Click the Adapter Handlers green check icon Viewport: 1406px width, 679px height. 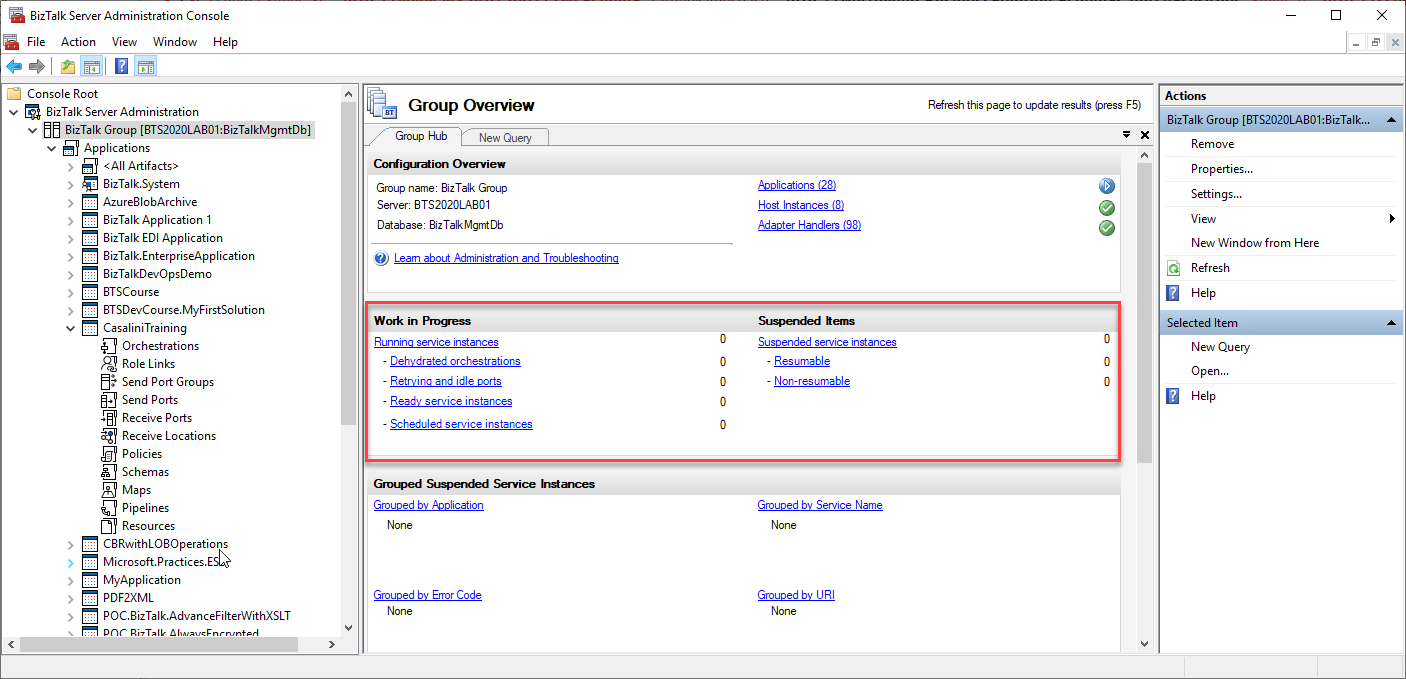(x=1107, y=228)
